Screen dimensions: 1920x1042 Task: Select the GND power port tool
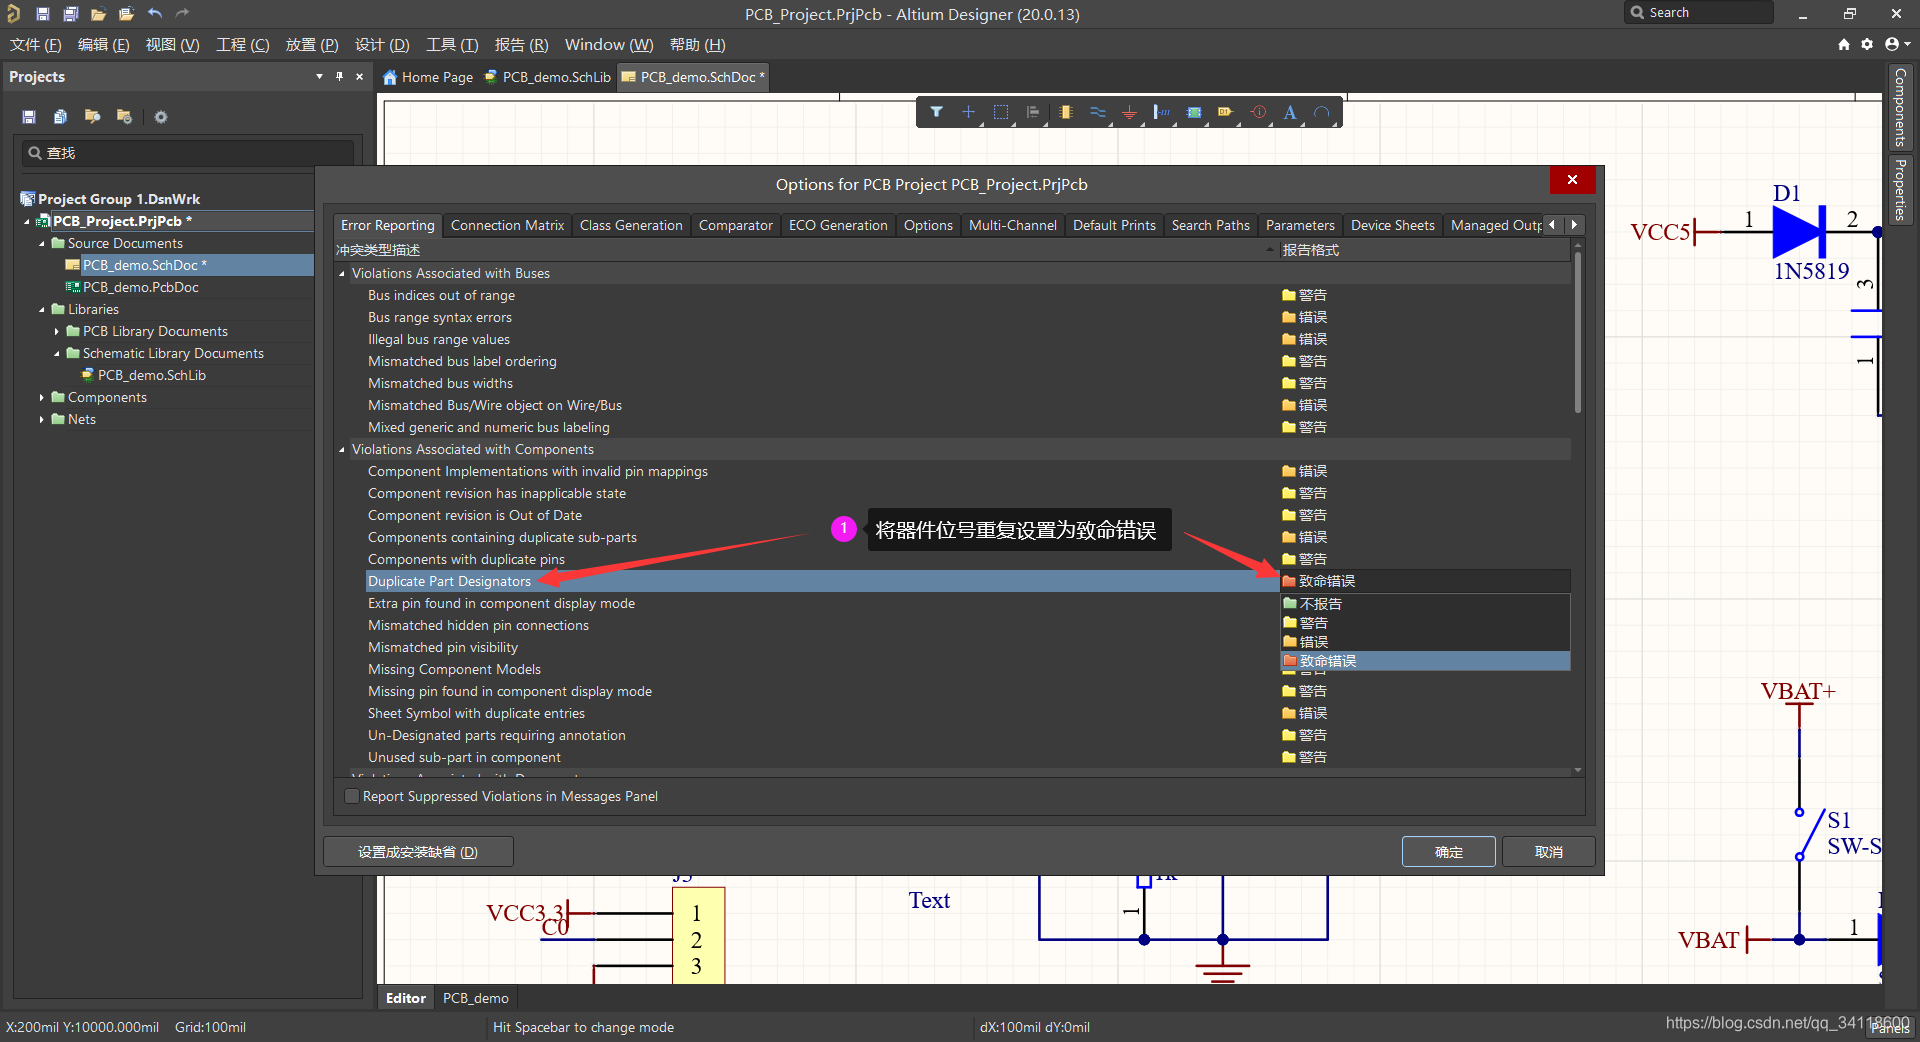(x=1130, y=112)
